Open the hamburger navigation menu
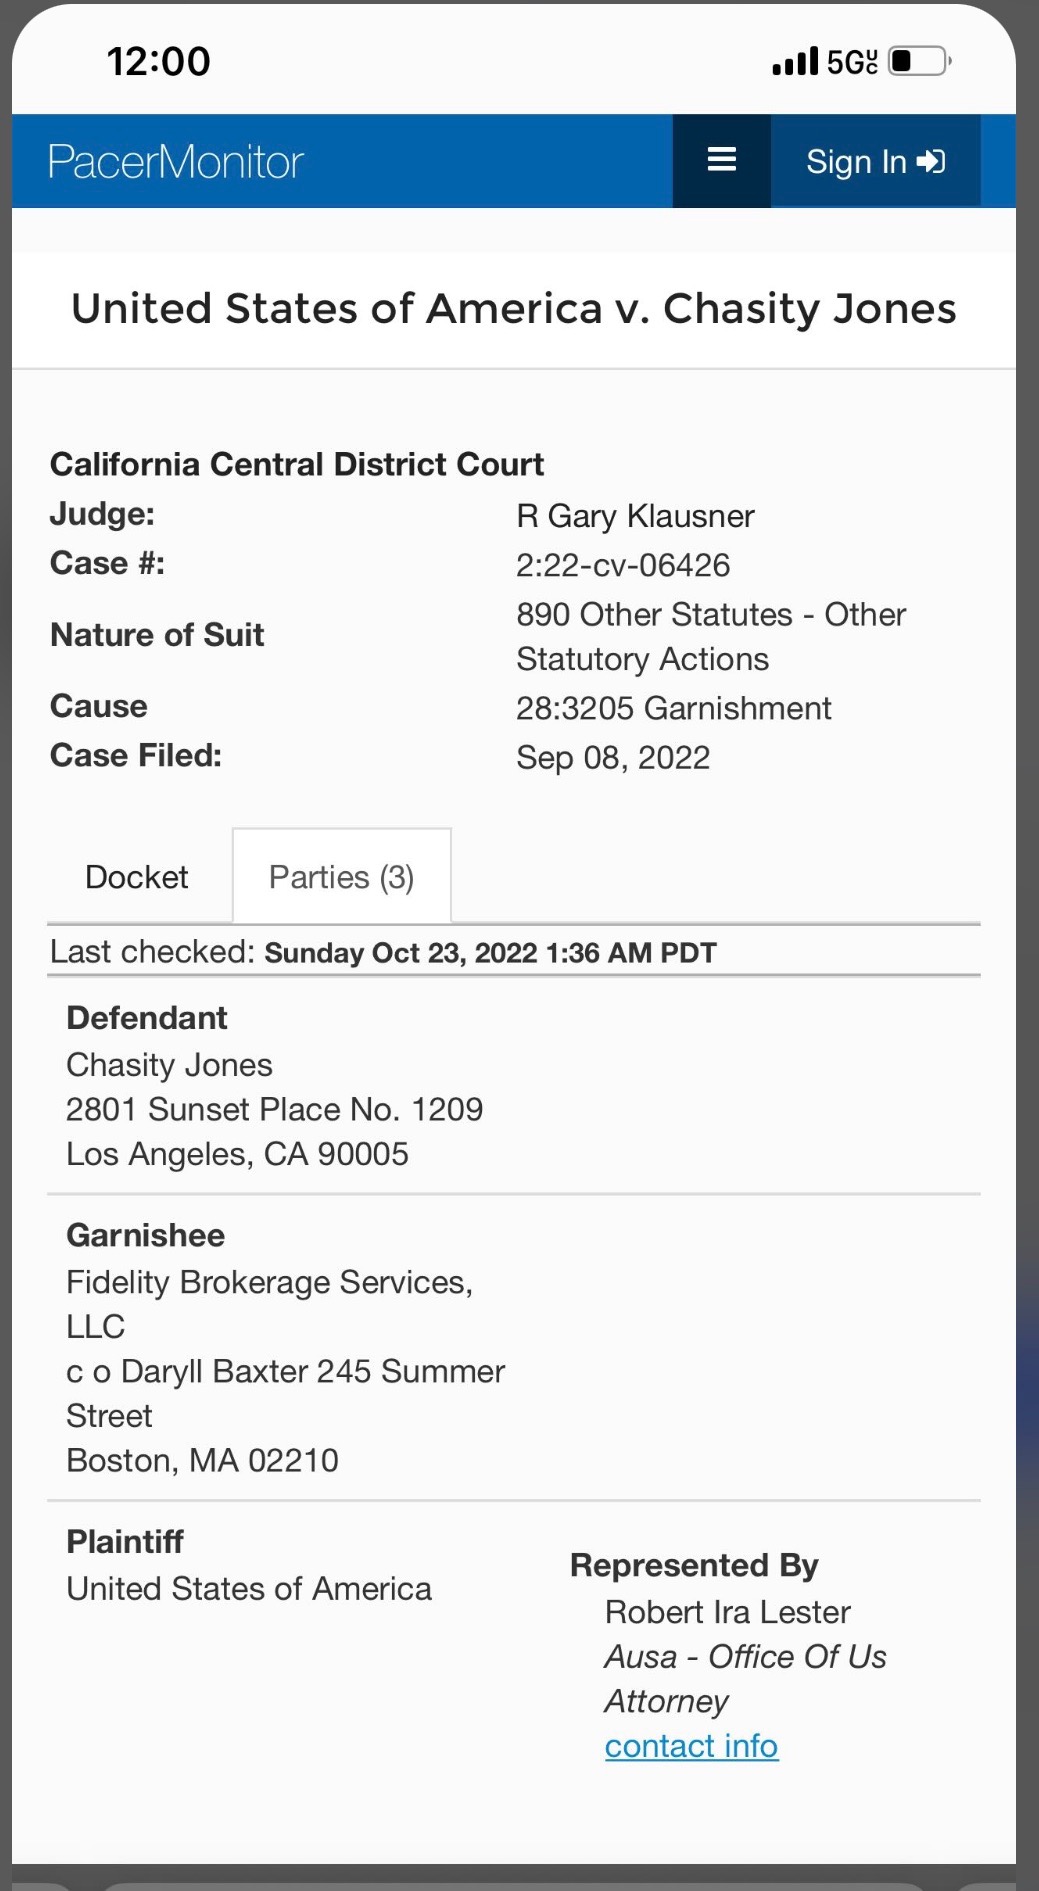 tap(721, 161)
